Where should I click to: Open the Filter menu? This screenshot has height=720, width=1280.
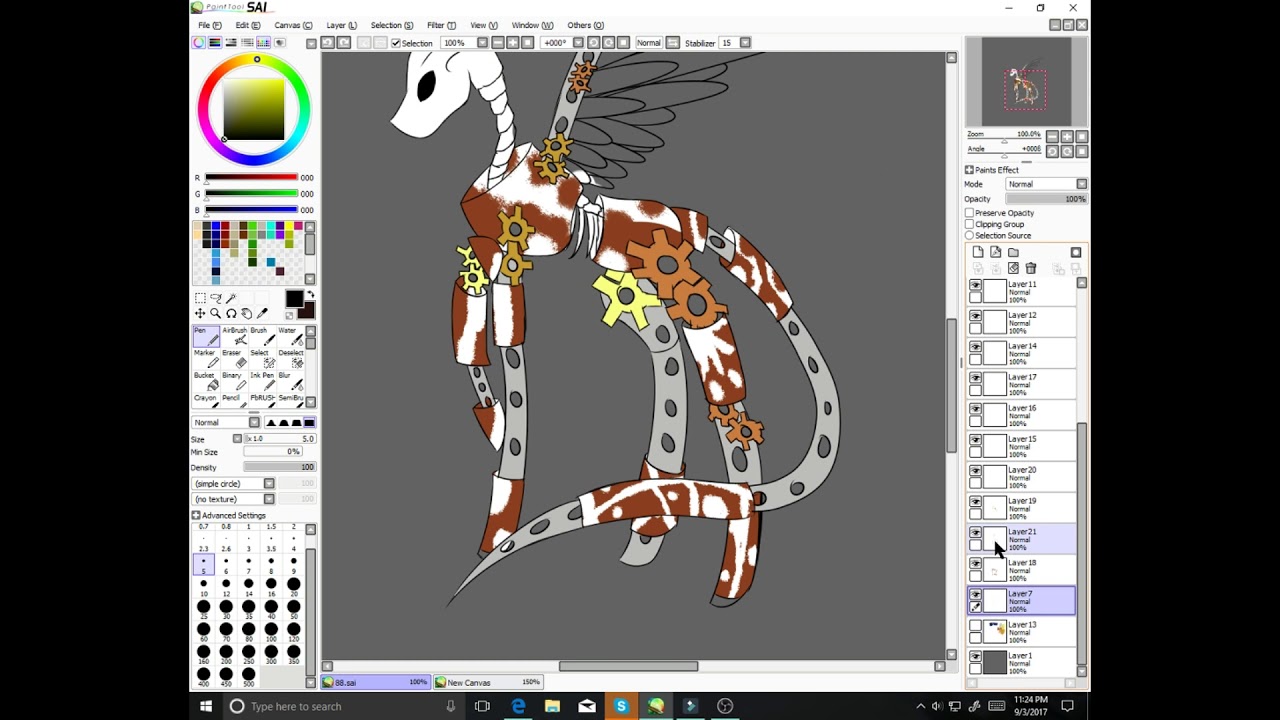(x=441, y=25)
